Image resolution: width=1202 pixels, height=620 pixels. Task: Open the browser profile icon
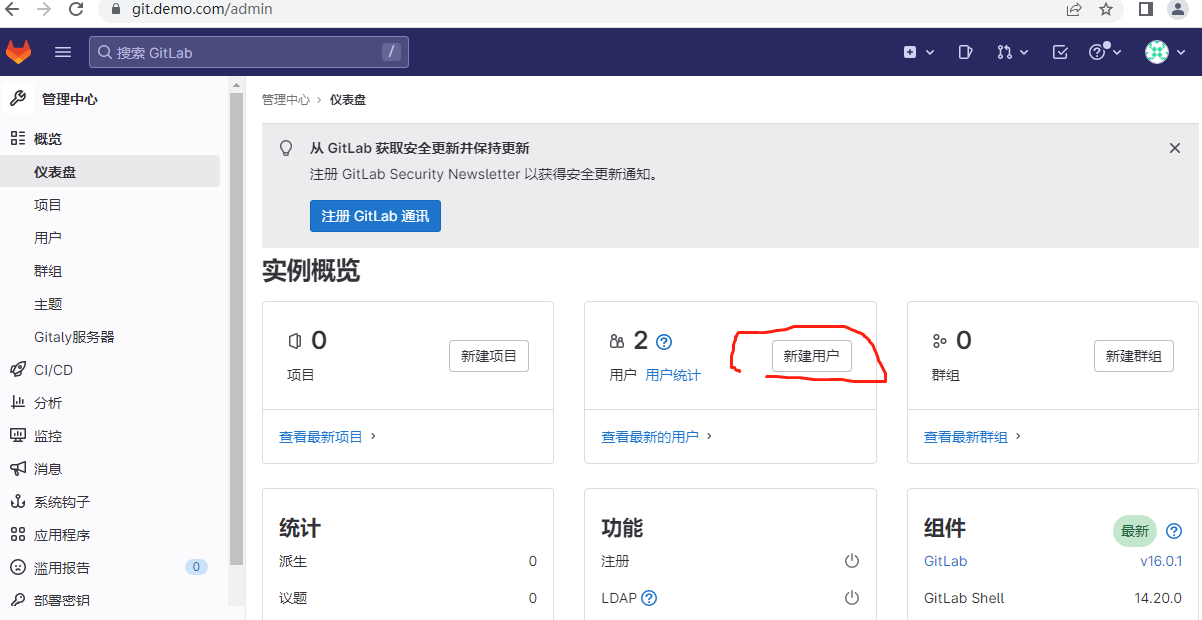[1177, 9]
